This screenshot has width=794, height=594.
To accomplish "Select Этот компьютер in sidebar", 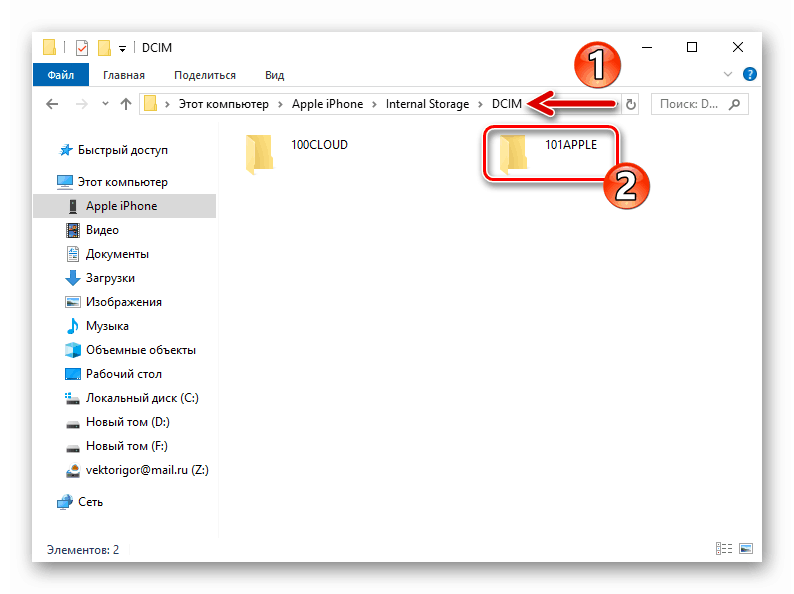I will click(x=112, y=182).
